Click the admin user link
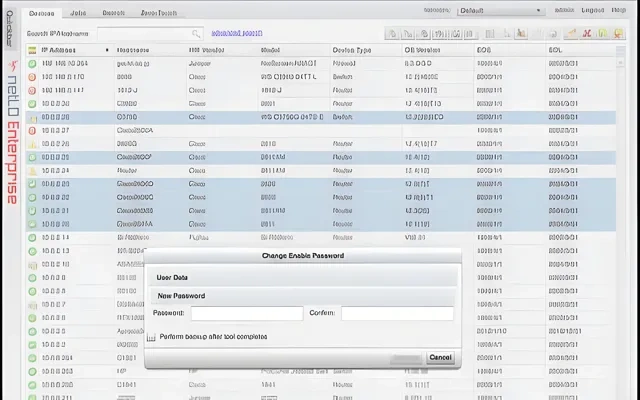 (564, 10)
